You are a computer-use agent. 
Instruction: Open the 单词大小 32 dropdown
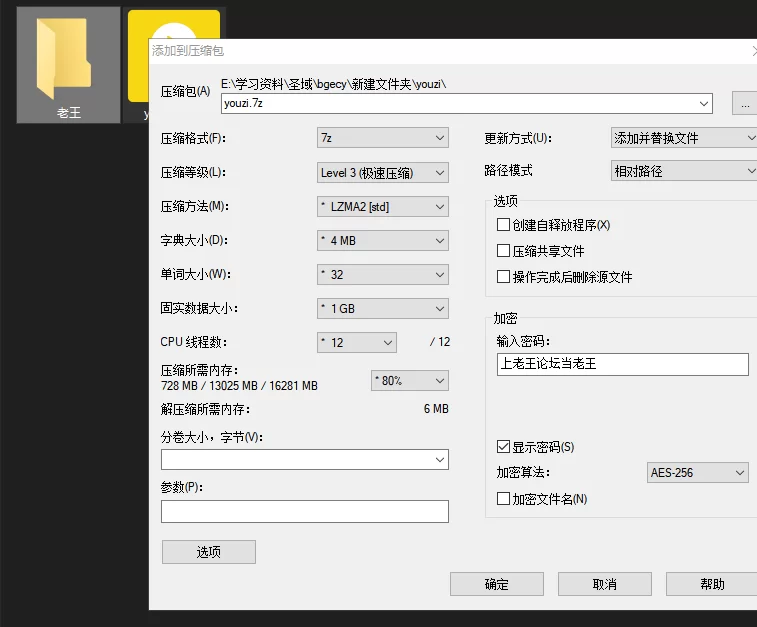click(383, 275)
